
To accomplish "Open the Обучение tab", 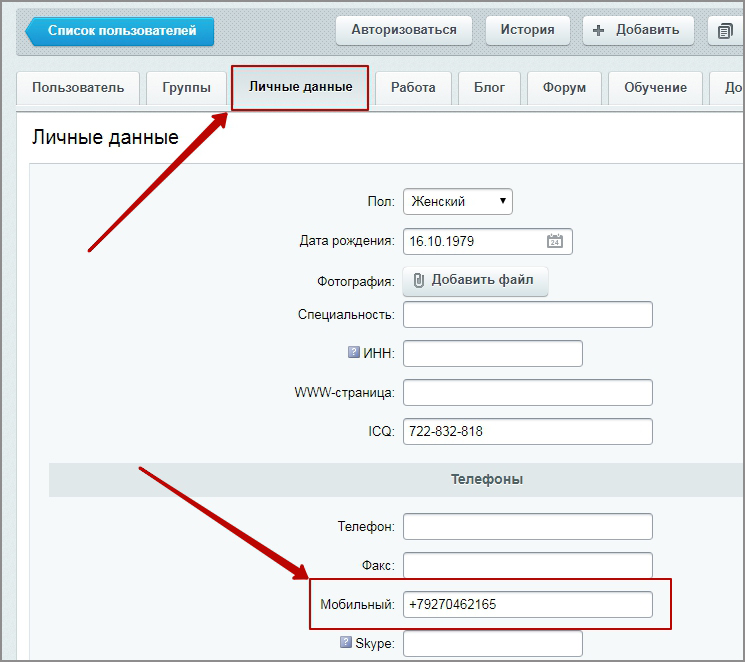I will (x=655, y=88).
